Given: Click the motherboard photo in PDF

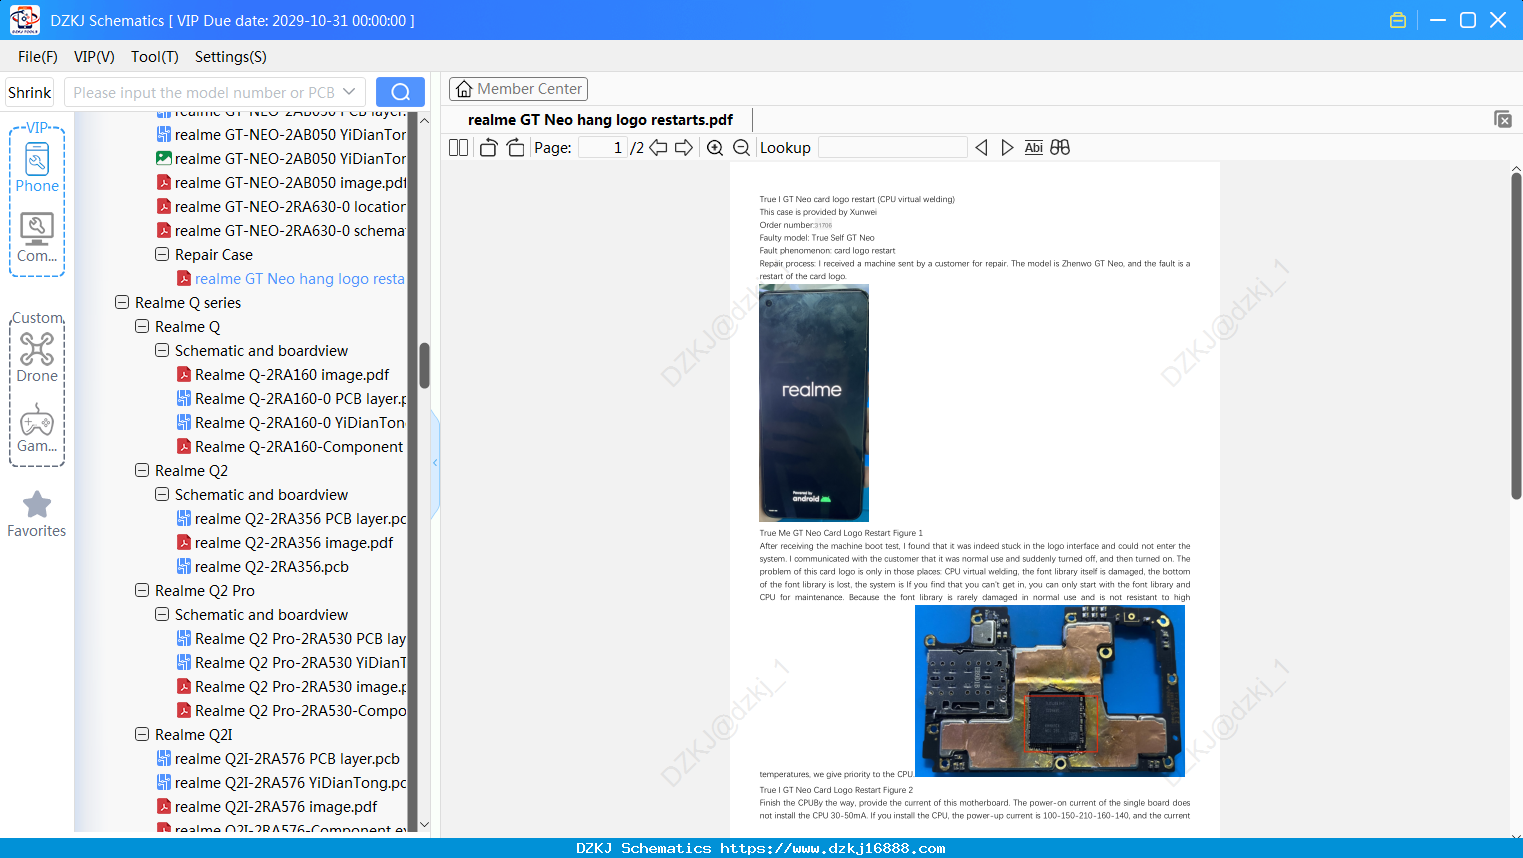Looking at the screenshot, I should click(x=1050, y=691).
